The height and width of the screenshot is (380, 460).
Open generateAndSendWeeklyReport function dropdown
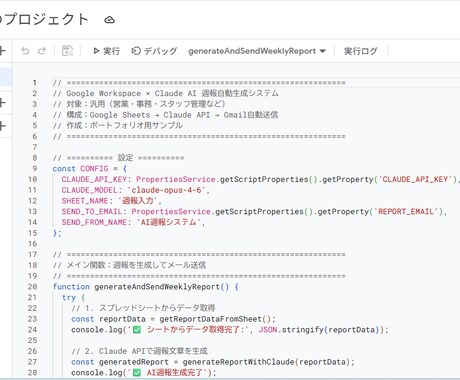(257, 51)
